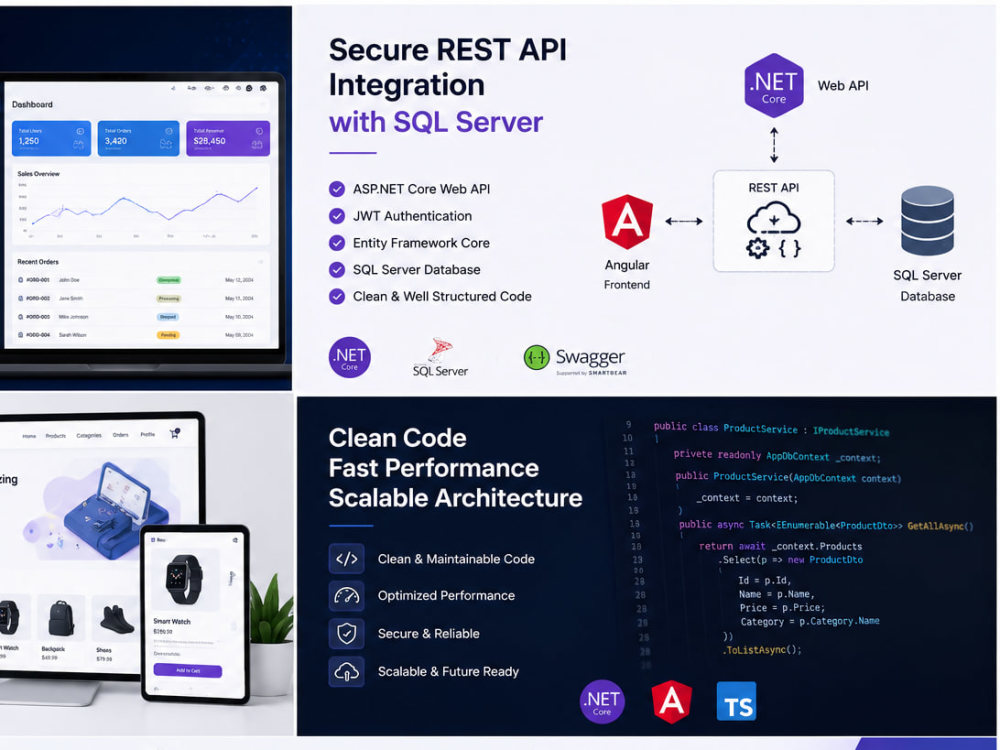Image resolution: width=1000 pixels, height=750 pixels.
Task: Select the Total Orders card showing 3,420
Action: (138, 138)
